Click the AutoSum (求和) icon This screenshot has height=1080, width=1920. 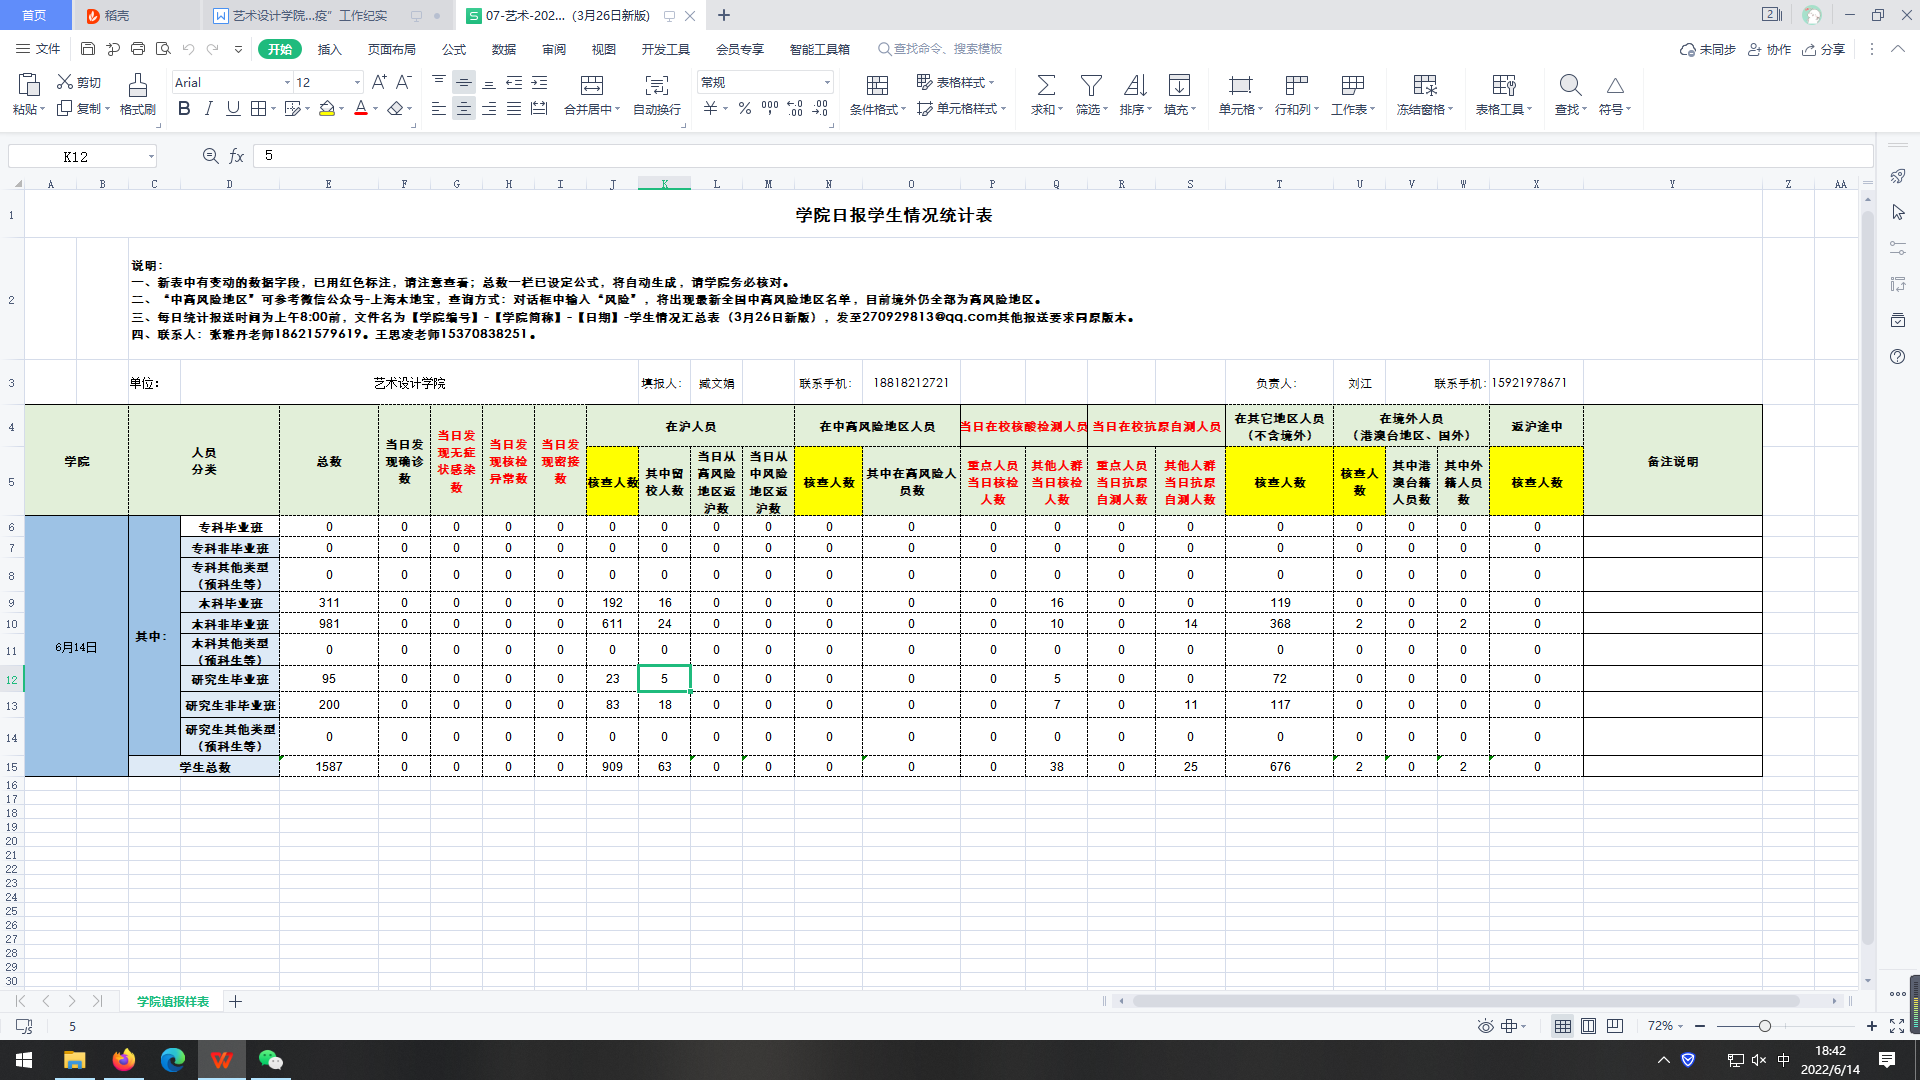tap(1045, 86)
